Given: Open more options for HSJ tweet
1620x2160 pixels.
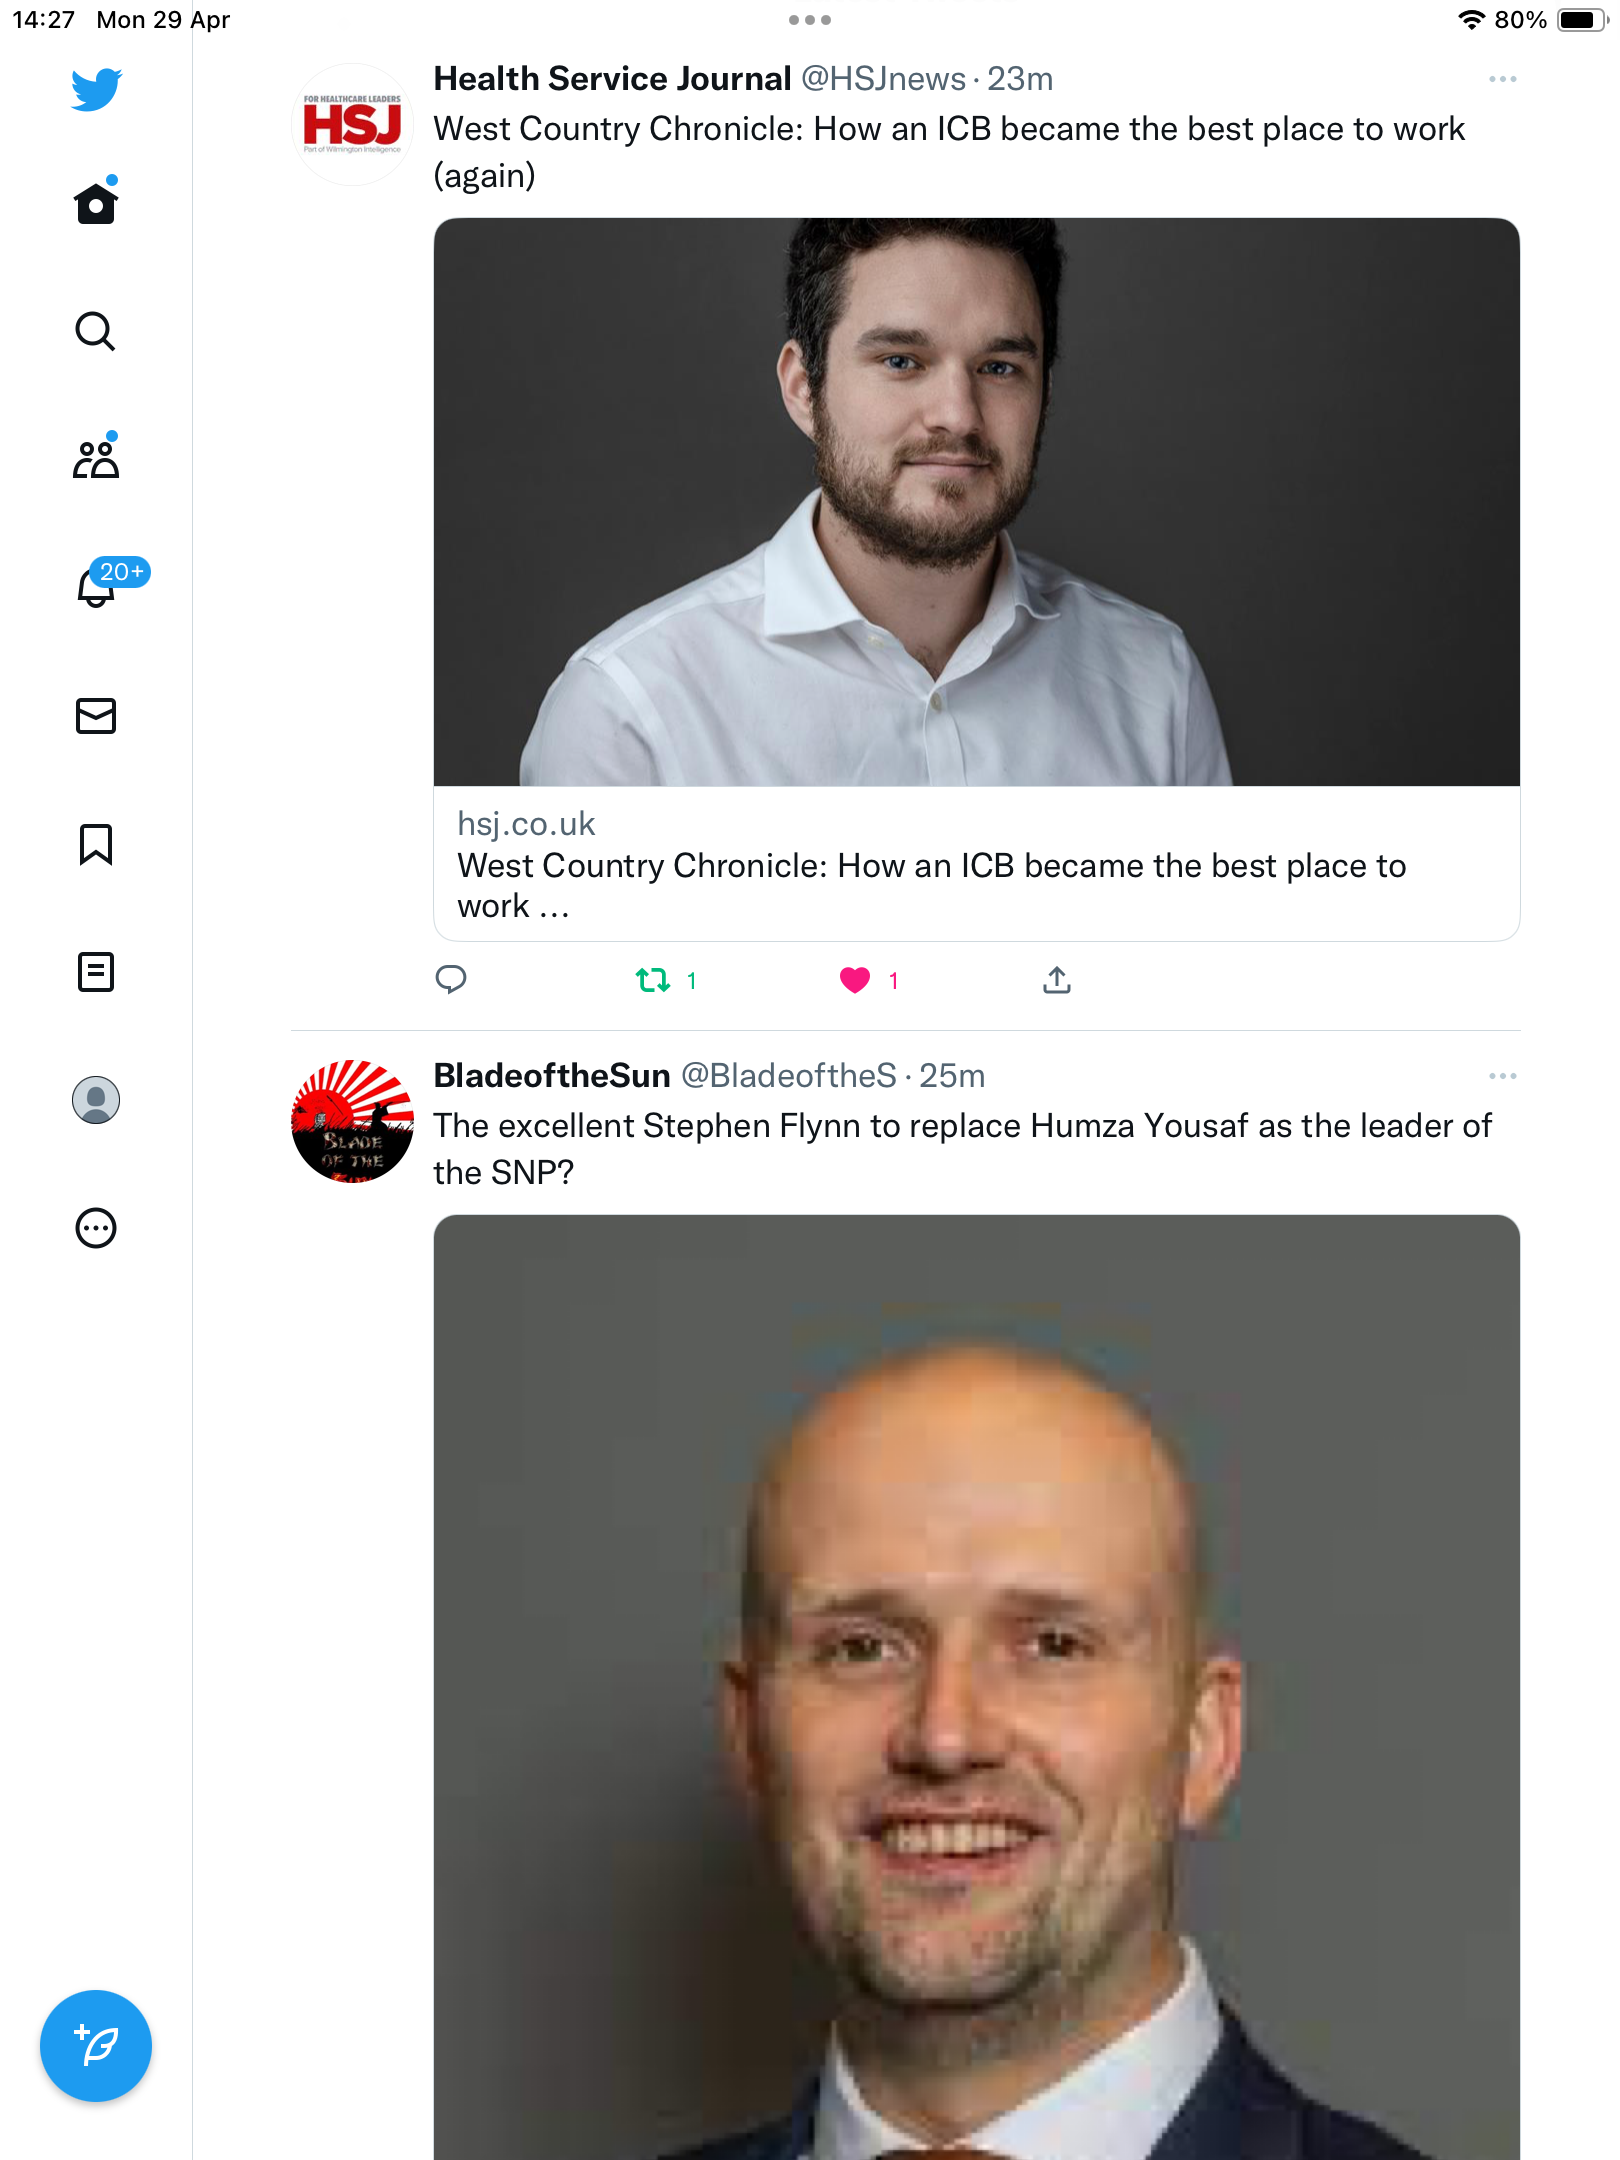Looking at the screenshot, I should pyautogui.click(x=1503, y=79).
